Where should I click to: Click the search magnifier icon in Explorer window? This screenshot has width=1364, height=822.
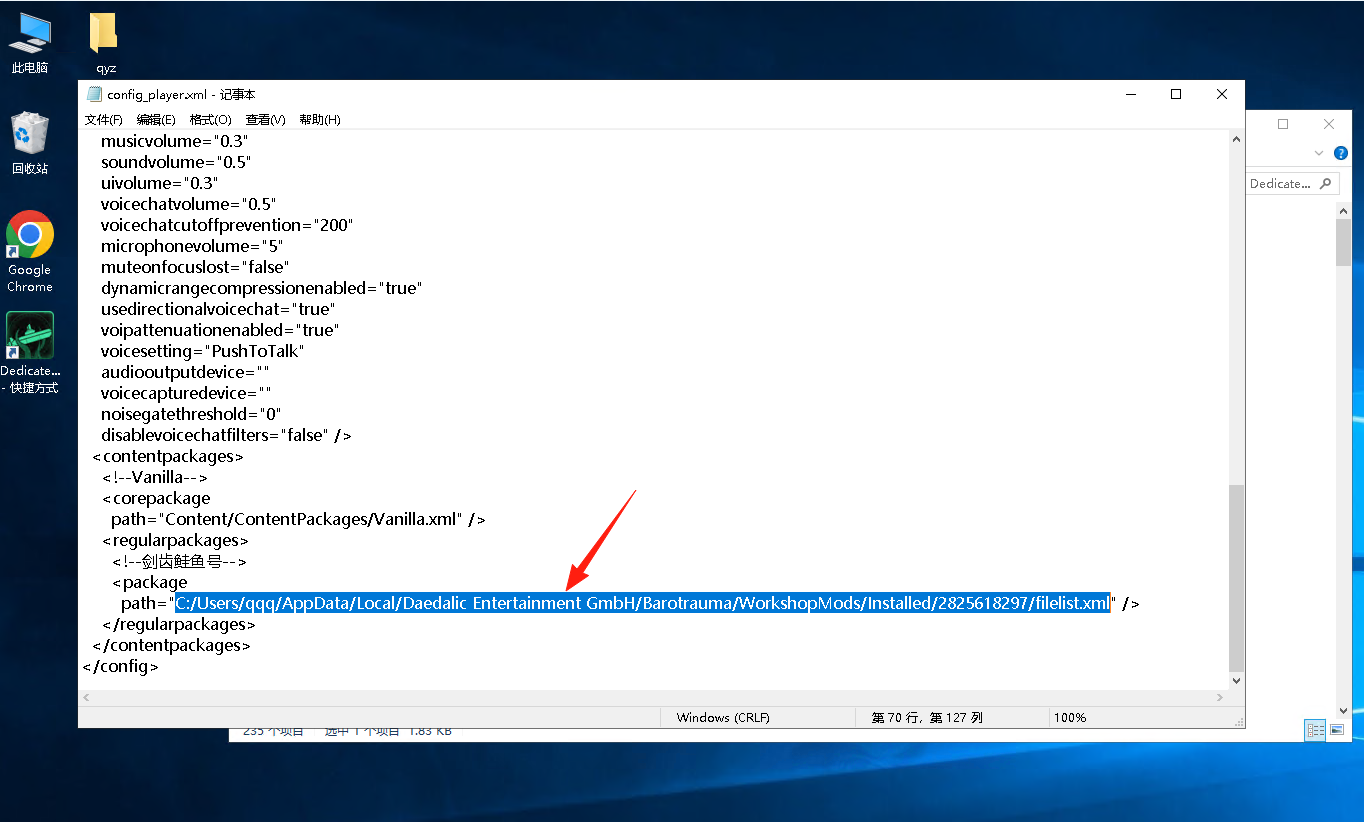click(x=1325, y=183)
